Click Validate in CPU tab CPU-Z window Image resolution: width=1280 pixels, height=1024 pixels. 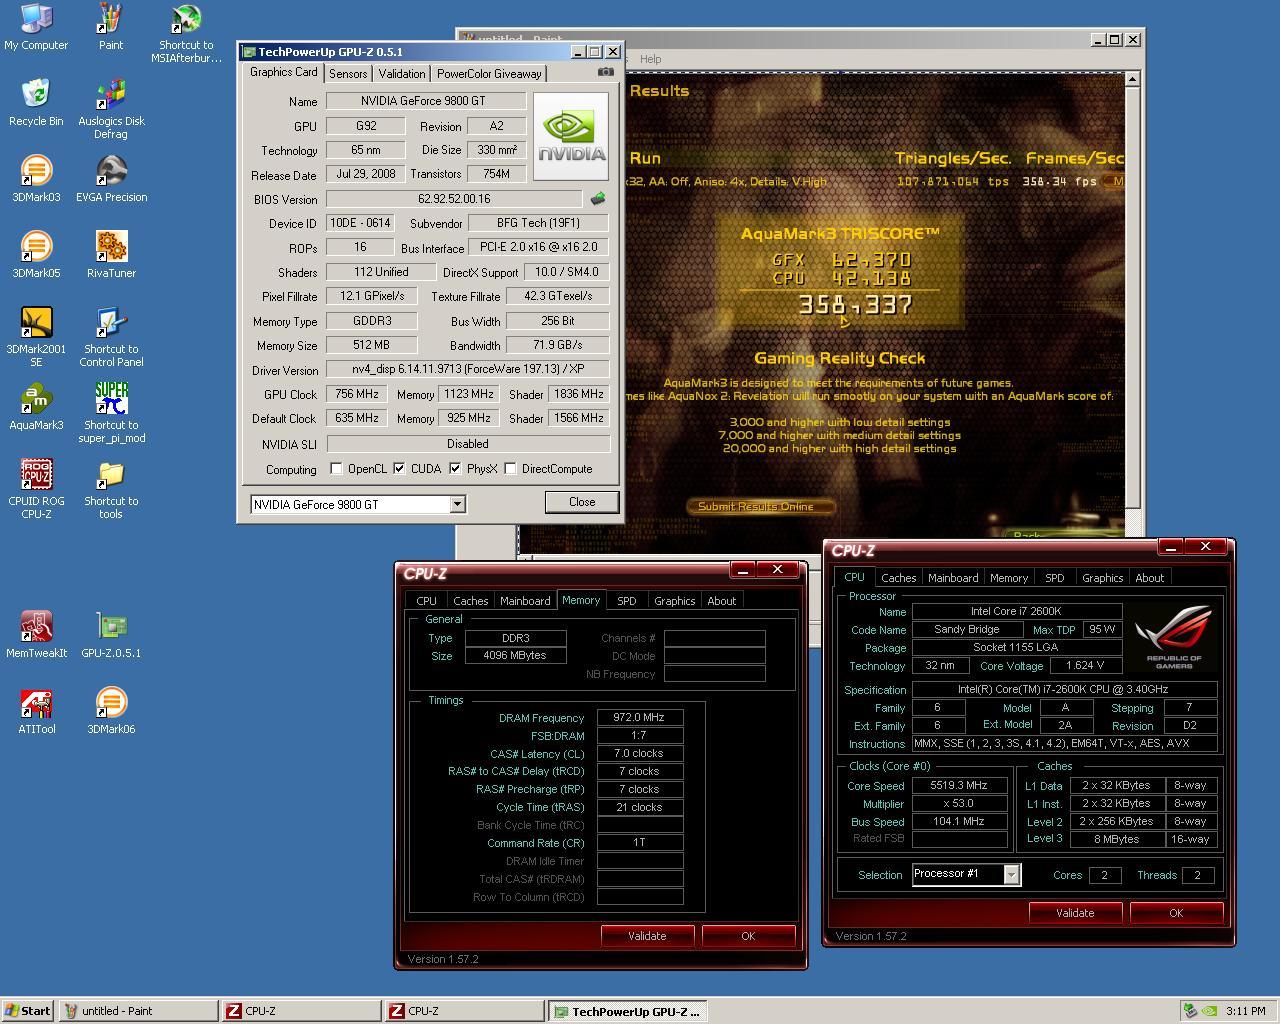click(1075, 913)
